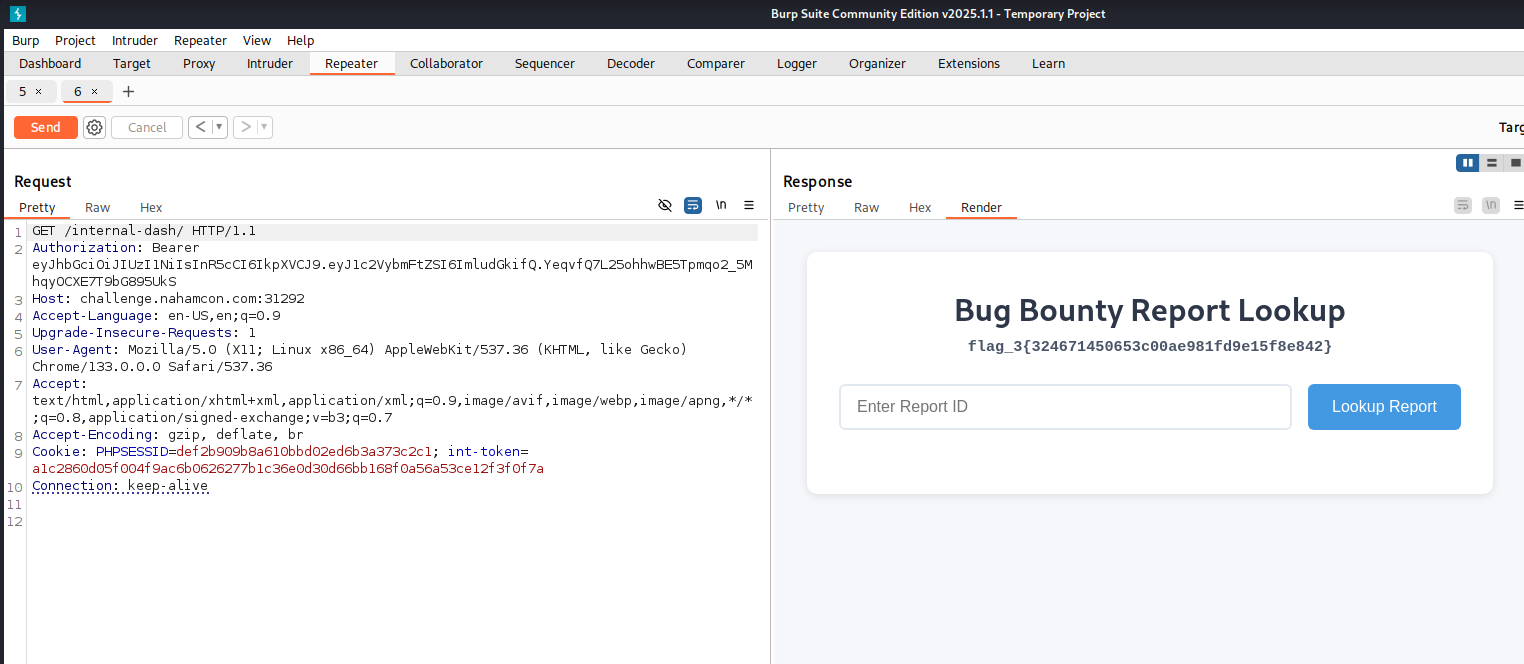
Task: Click the Lookup Report button
Action: (x=1384, y=407)
